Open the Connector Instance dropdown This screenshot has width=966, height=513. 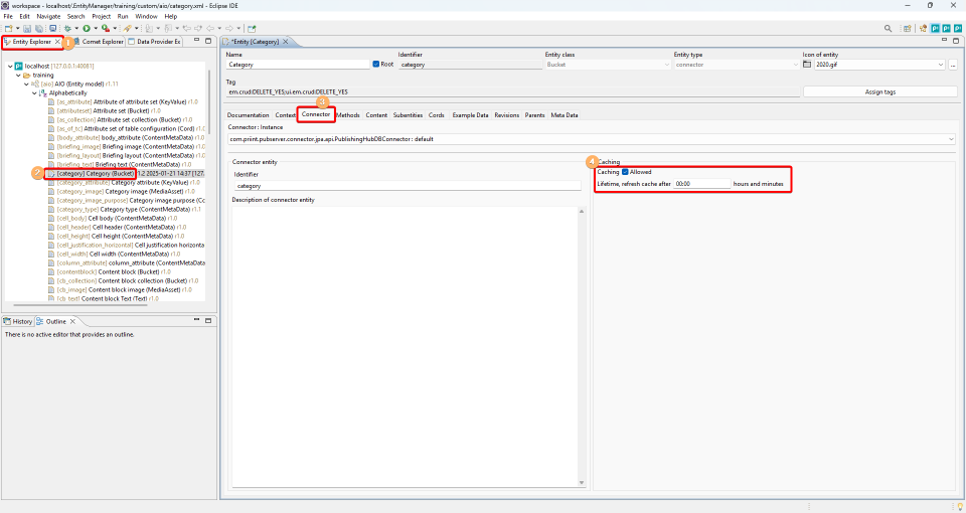tap(952, 139)
